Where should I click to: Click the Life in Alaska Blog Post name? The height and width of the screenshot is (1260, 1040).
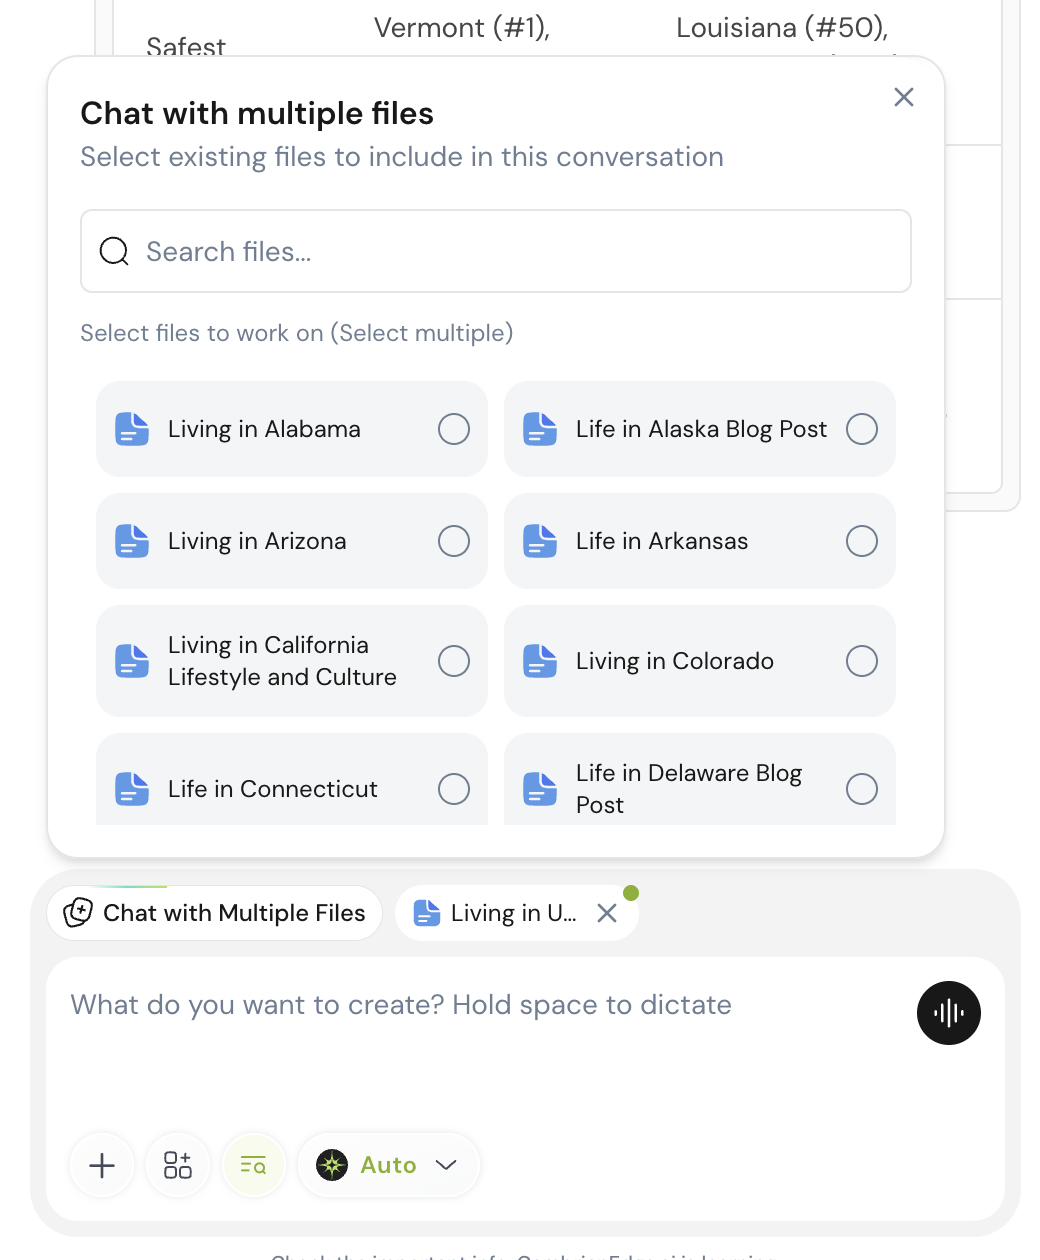[701, 429]
